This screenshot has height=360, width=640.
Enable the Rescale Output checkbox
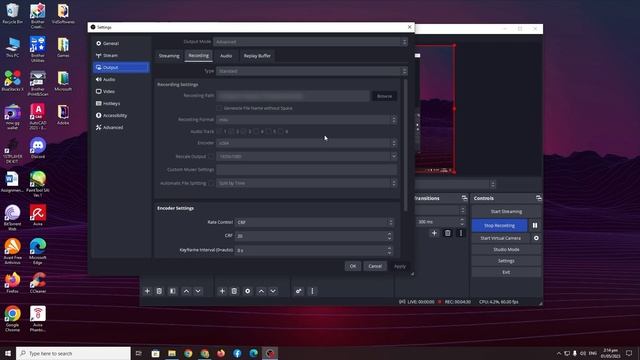[211, 156]
